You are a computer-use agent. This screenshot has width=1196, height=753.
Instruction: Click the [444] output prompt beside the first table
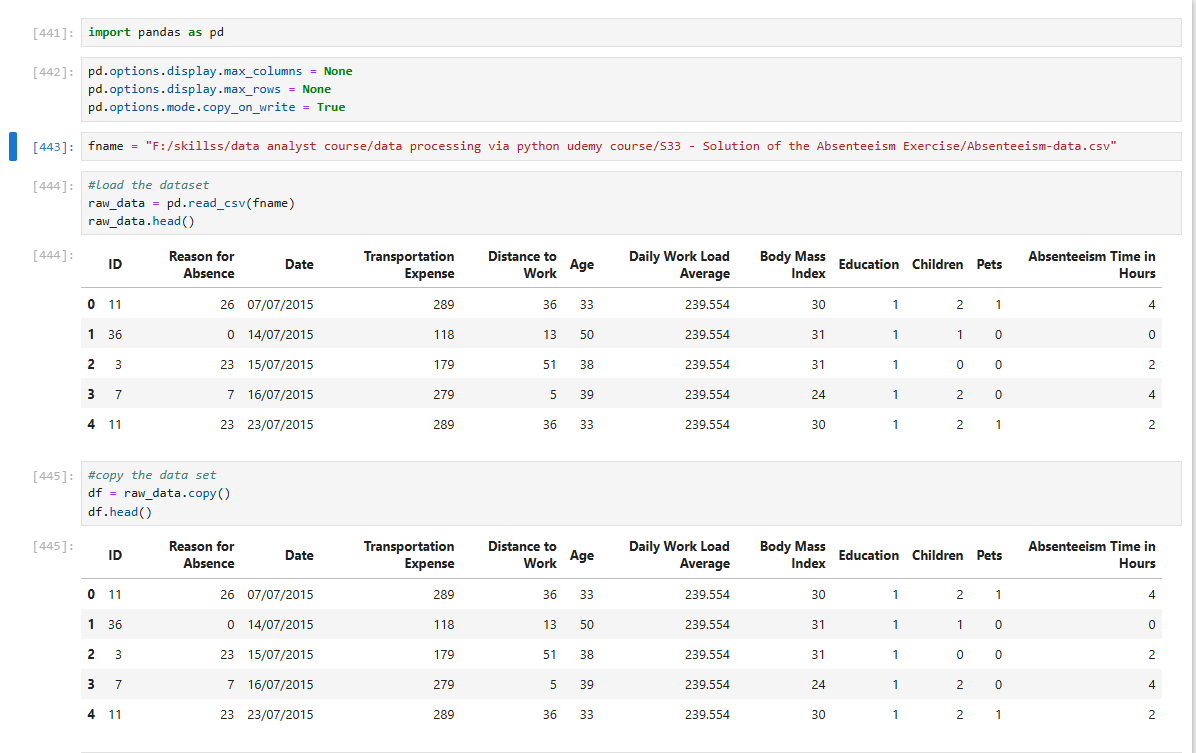pyautogui.click(x=53, y=255)
